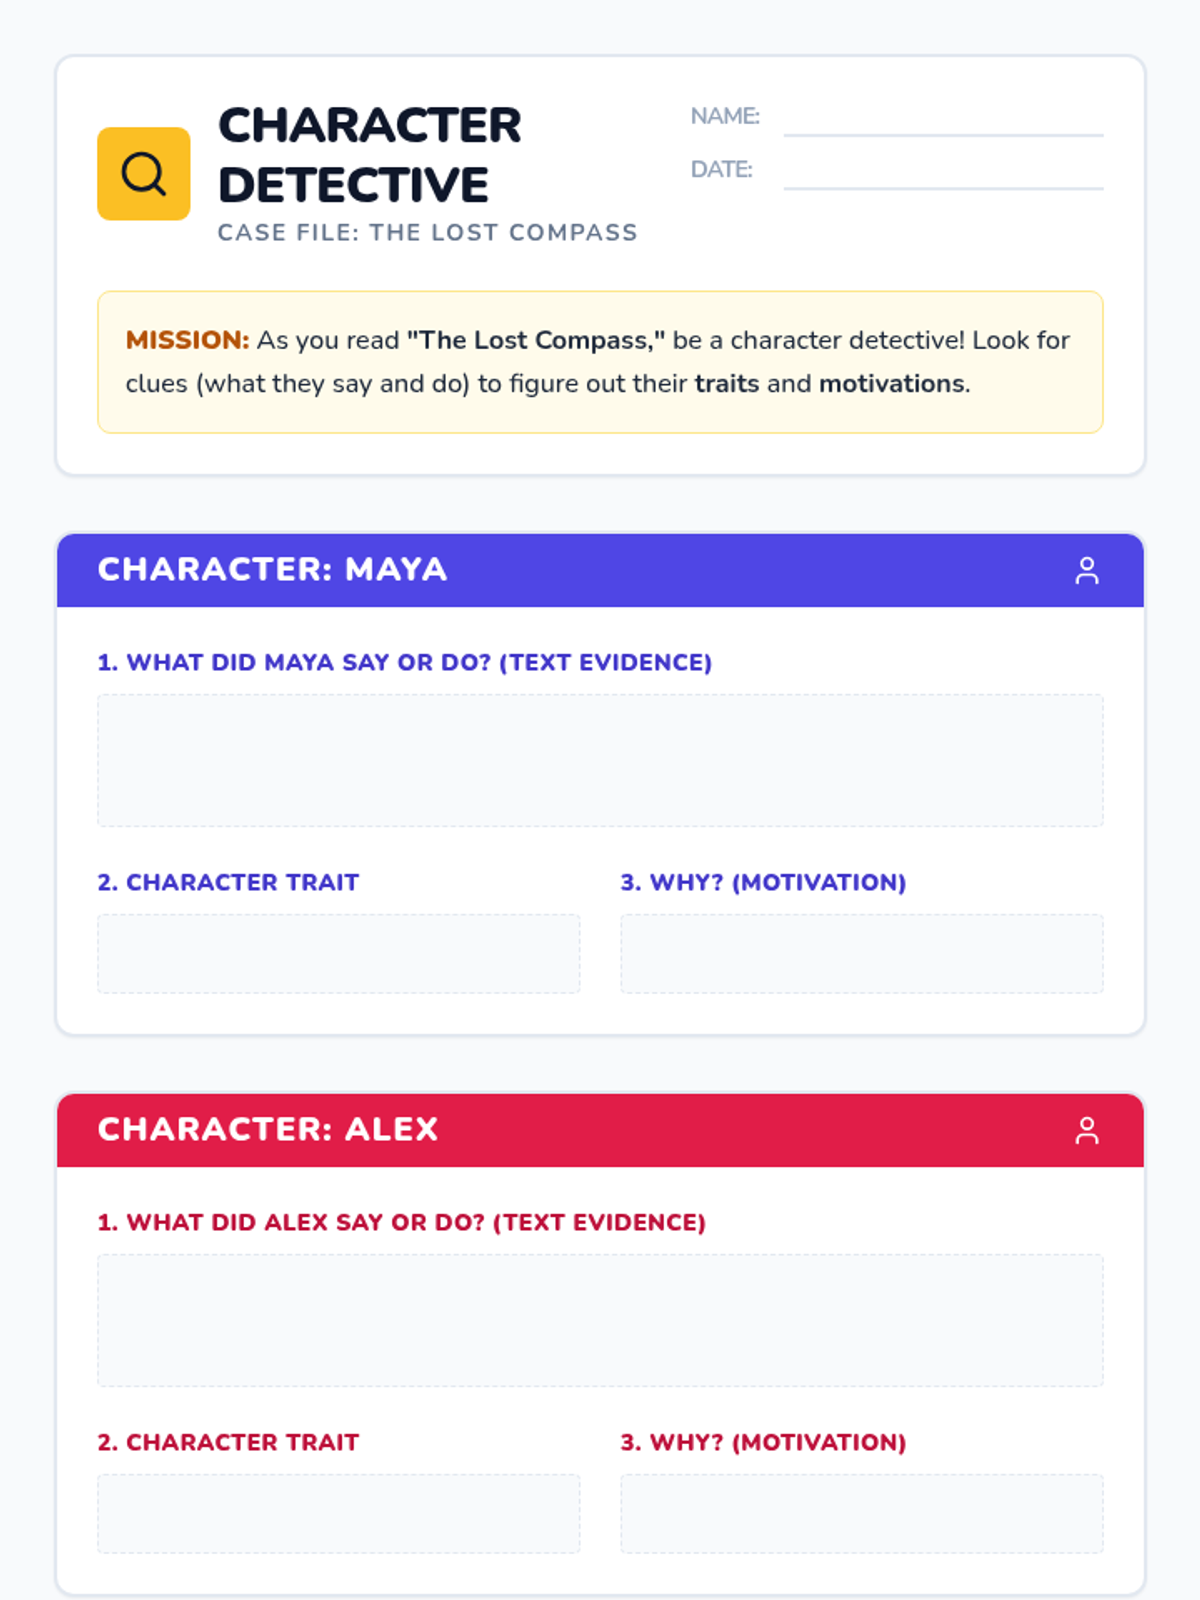This screenshot has width=1200, height=1600.
Task: Click Maya's text evidence answer box
Action: [600, 760]
